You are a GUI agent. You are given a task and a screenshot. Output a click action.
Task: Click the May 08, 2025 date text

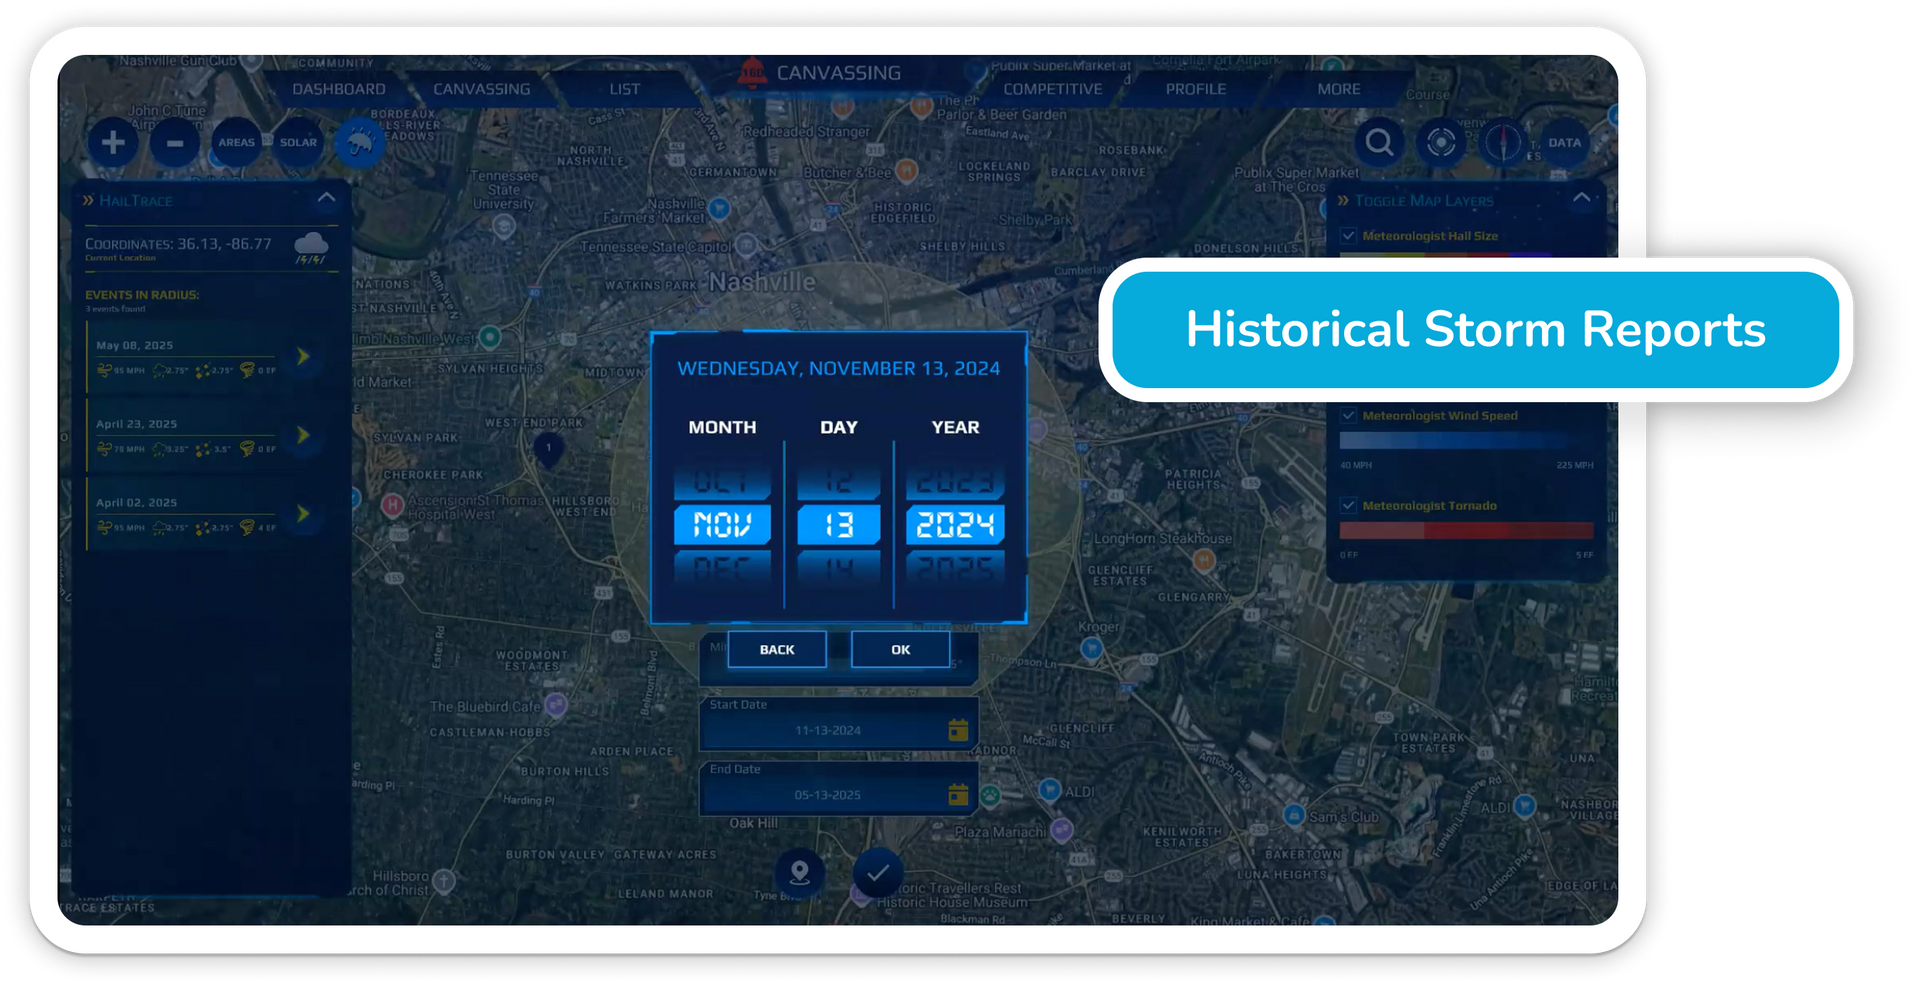[x=134, y=345]
